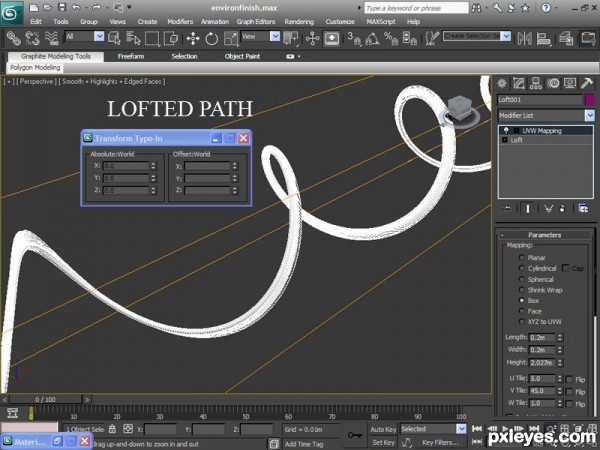The image size is (600, 450).
Task: Open Utilities panel hammer icon
Action: [587, 83]
